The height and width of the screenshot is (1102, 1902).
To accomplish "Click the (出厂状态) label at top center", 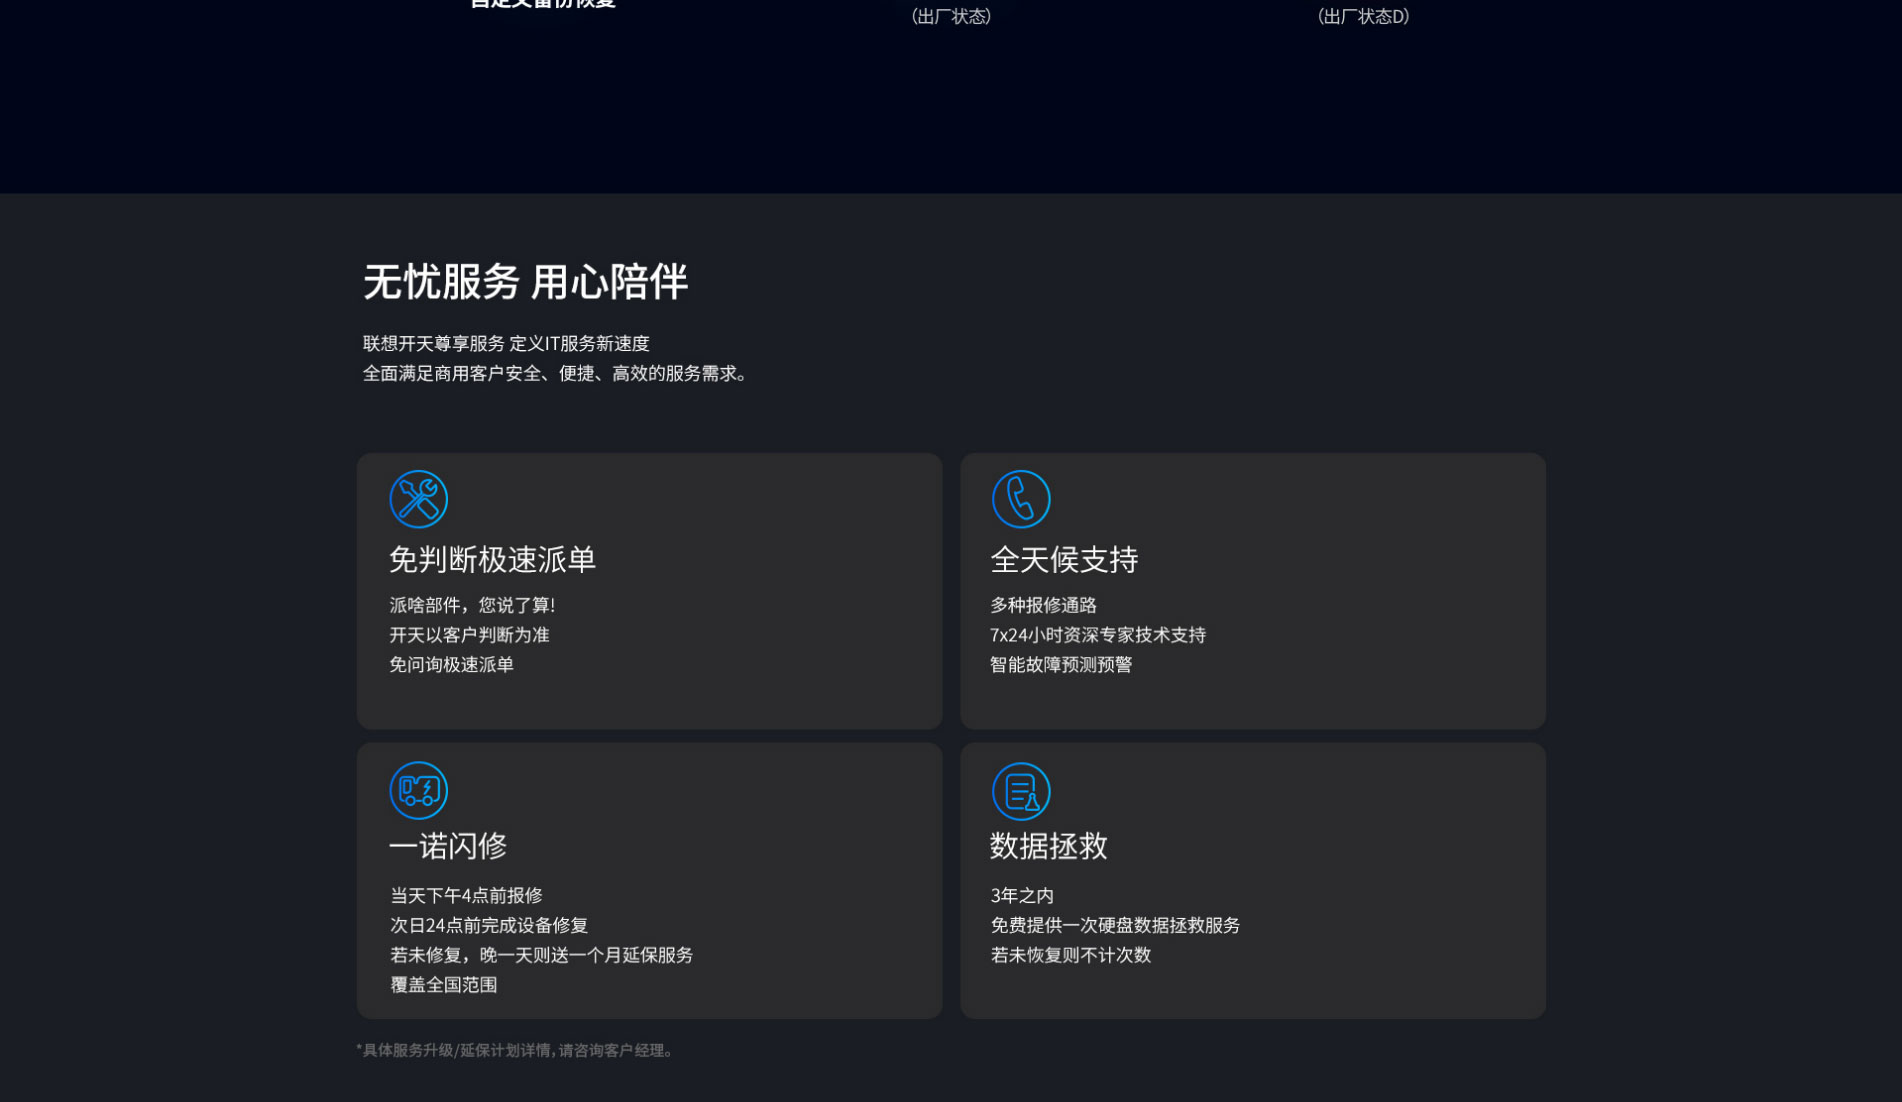I will 951,17.
